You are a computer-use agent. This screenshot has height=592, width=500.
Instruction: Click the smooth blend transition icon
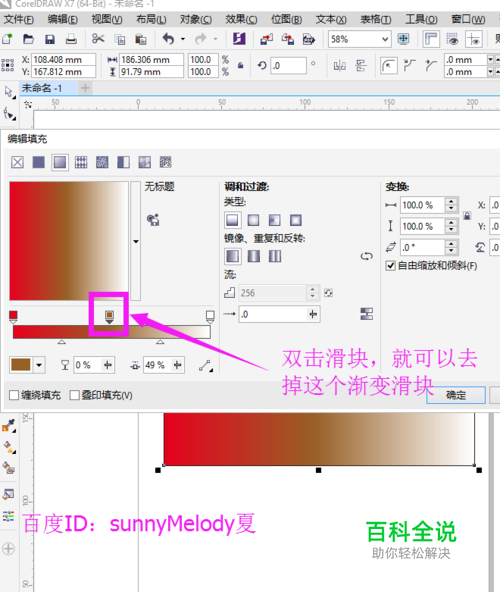coord(366,314)
